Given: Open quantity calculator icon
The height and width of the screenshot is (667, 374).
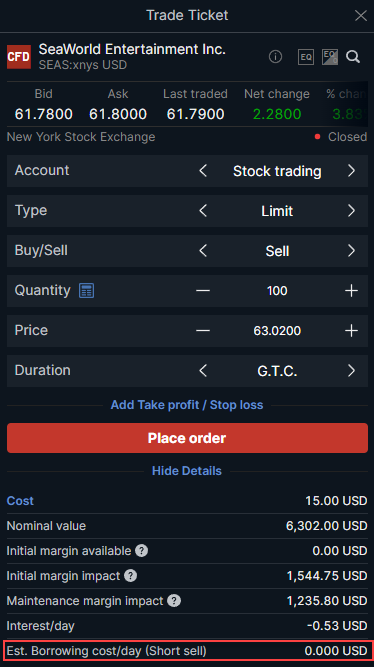Looking at the screenshot, I should coord(86,291).
